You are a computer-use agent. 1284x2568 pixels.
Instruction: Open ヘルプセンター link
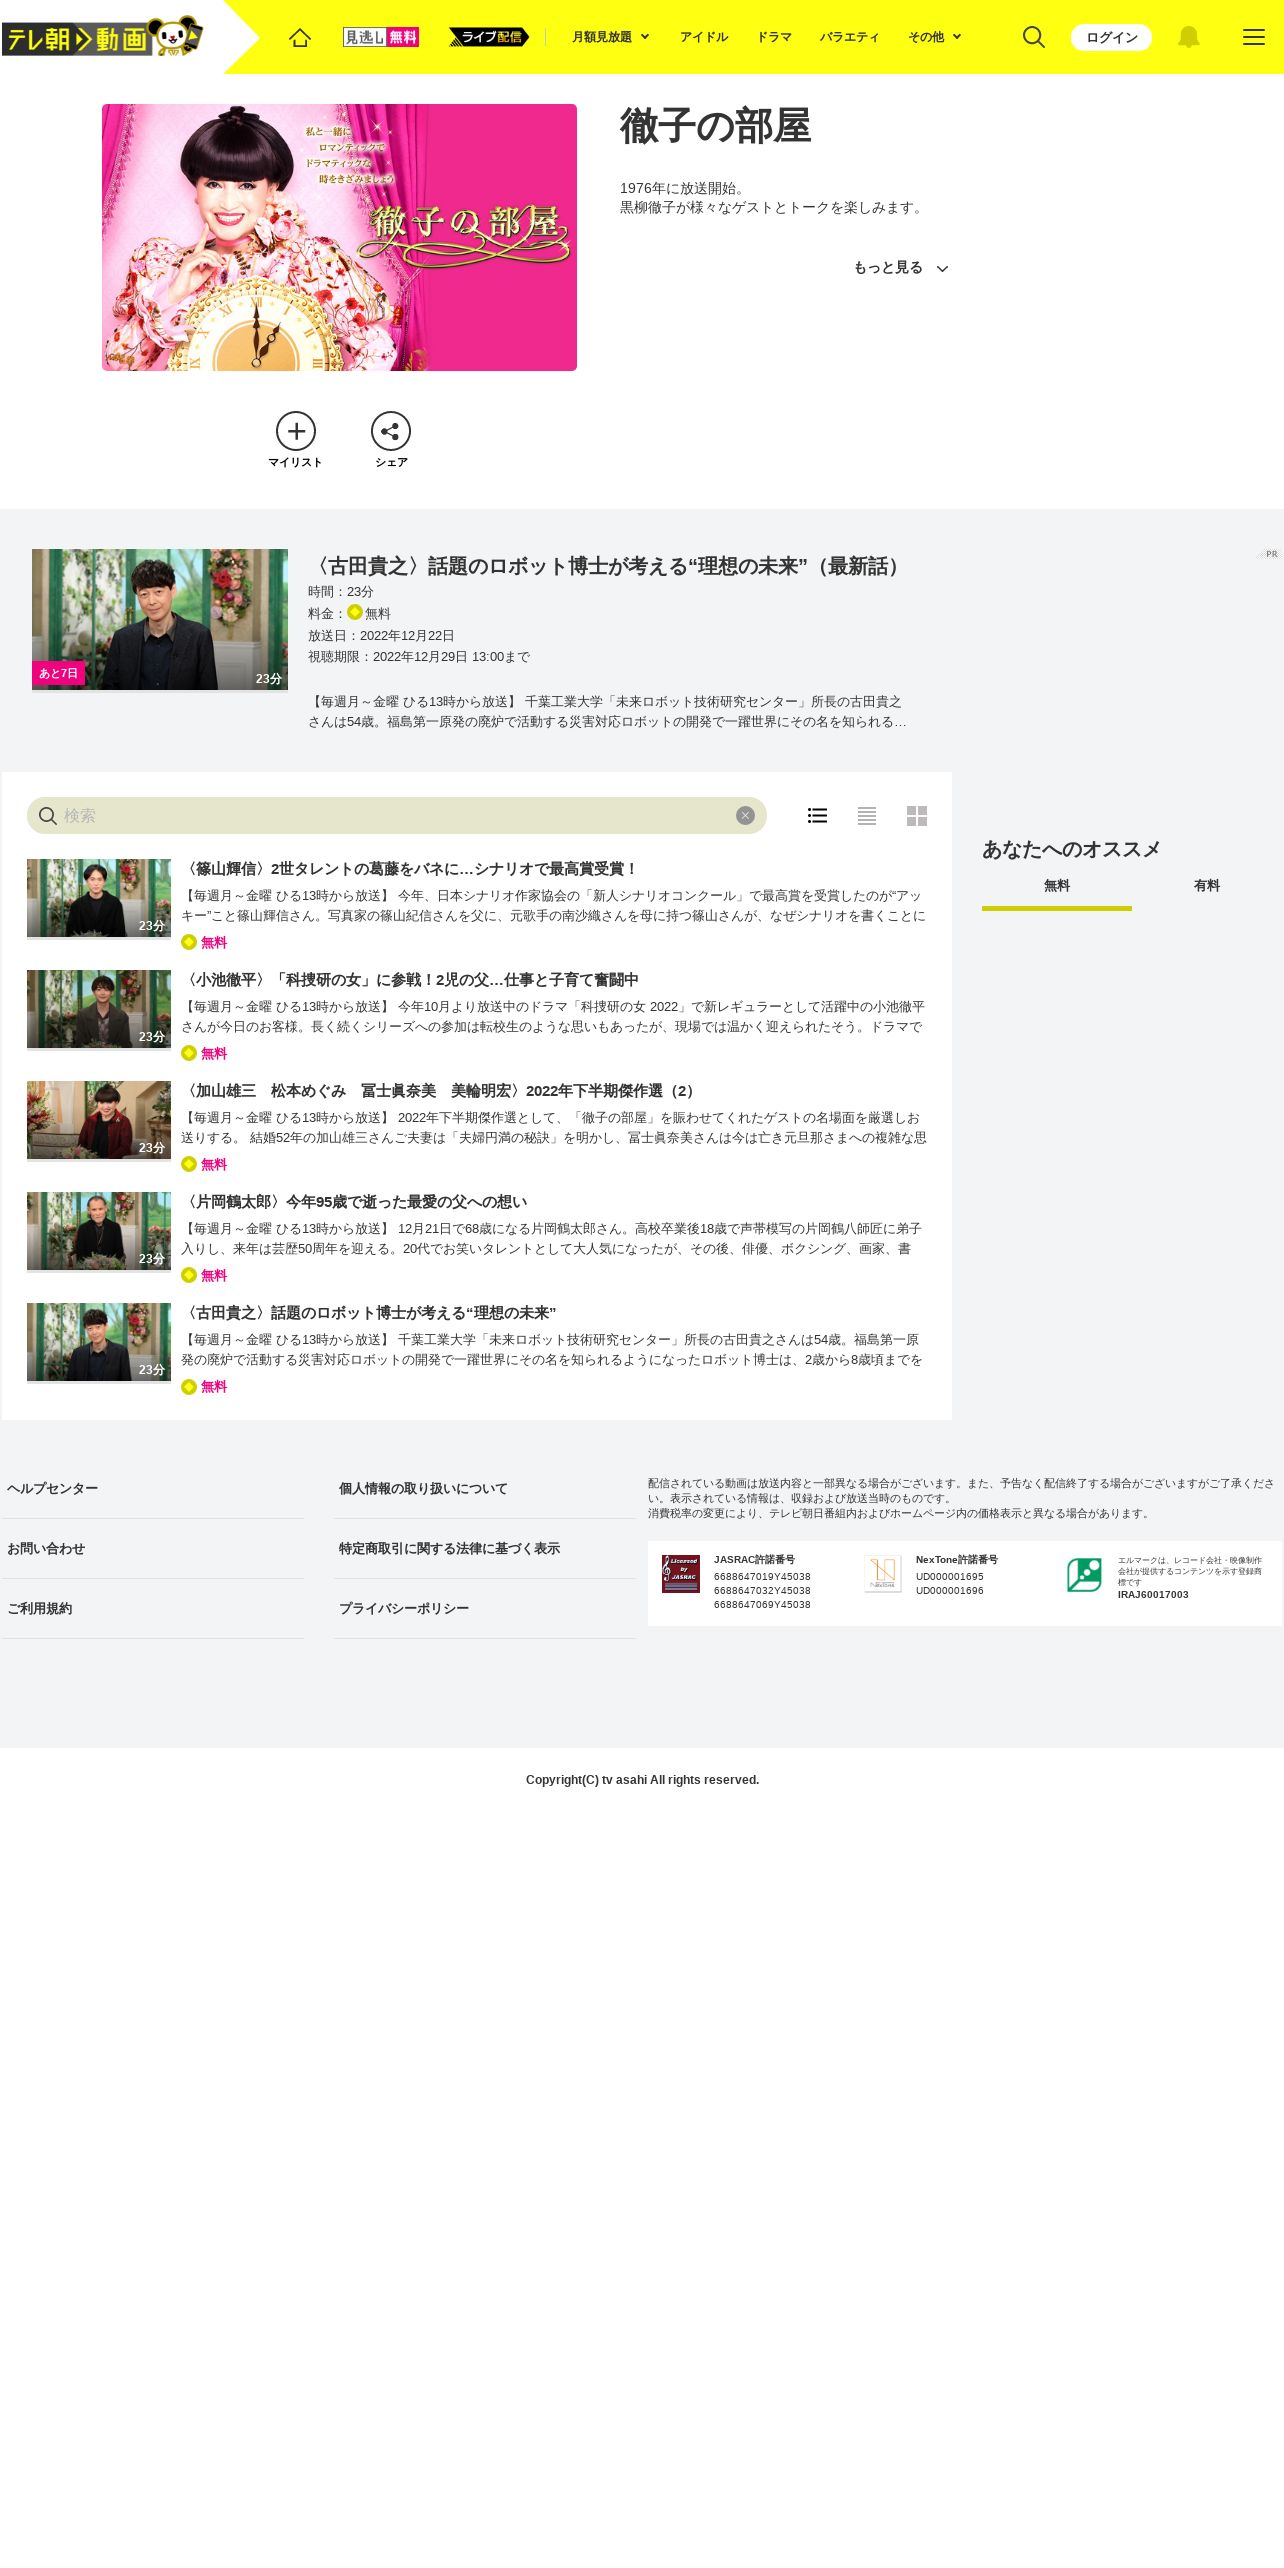pyautogui.click(x=53, y=1488)
